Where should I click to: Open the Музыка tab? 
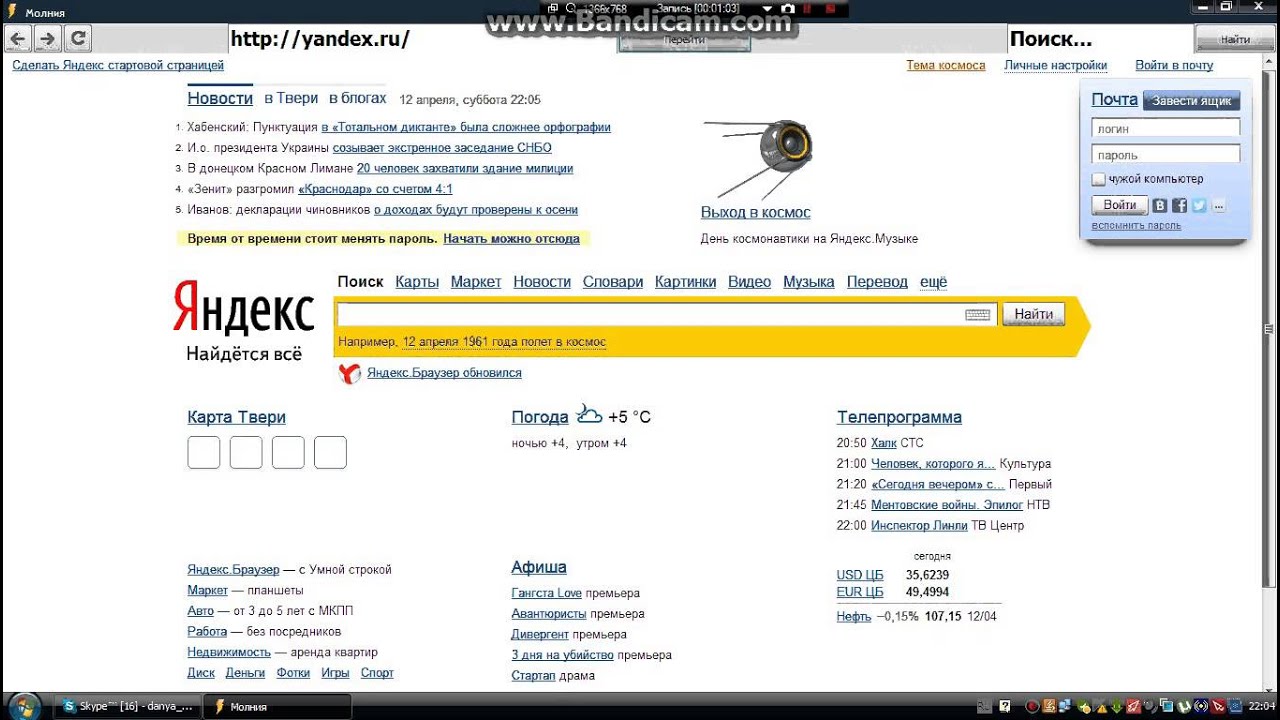point(809,282)
